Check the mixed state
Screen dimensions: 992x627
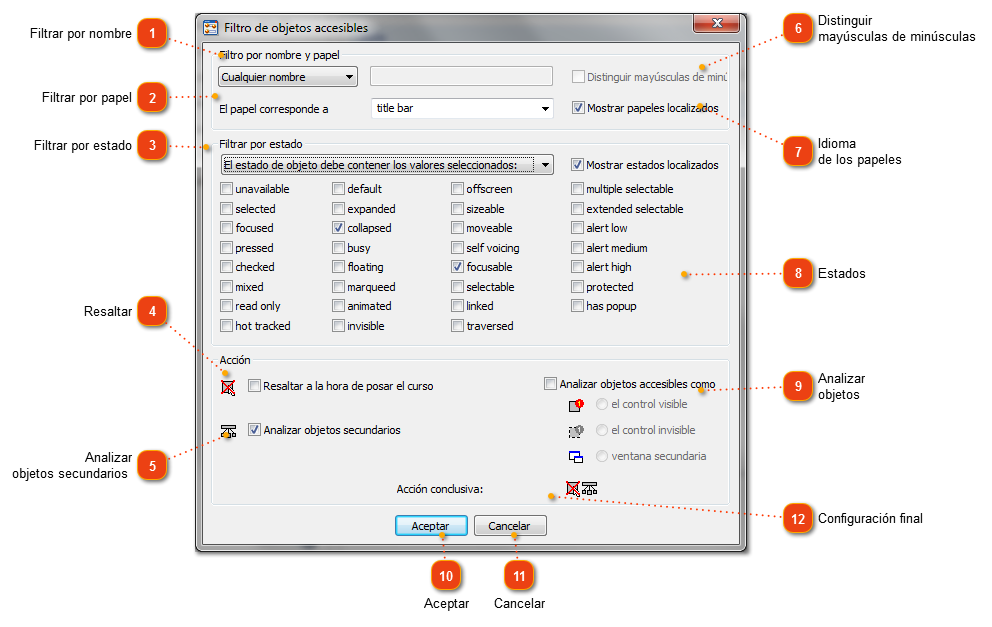click(x=226, y=287)
